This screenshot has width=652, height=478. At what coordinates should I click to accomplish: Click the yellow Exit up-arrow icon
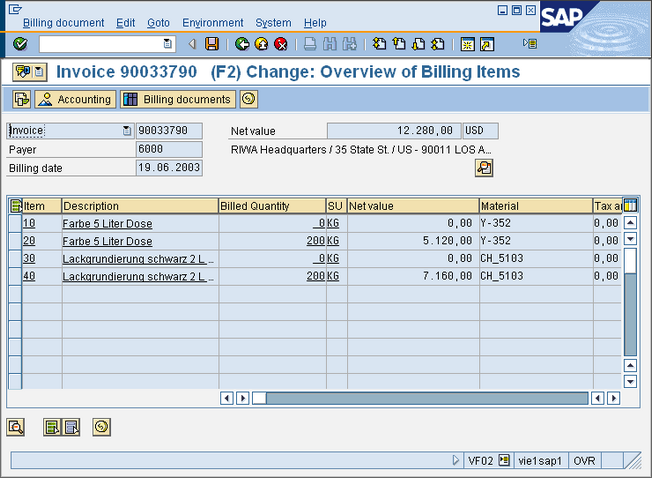pos(261,44)
